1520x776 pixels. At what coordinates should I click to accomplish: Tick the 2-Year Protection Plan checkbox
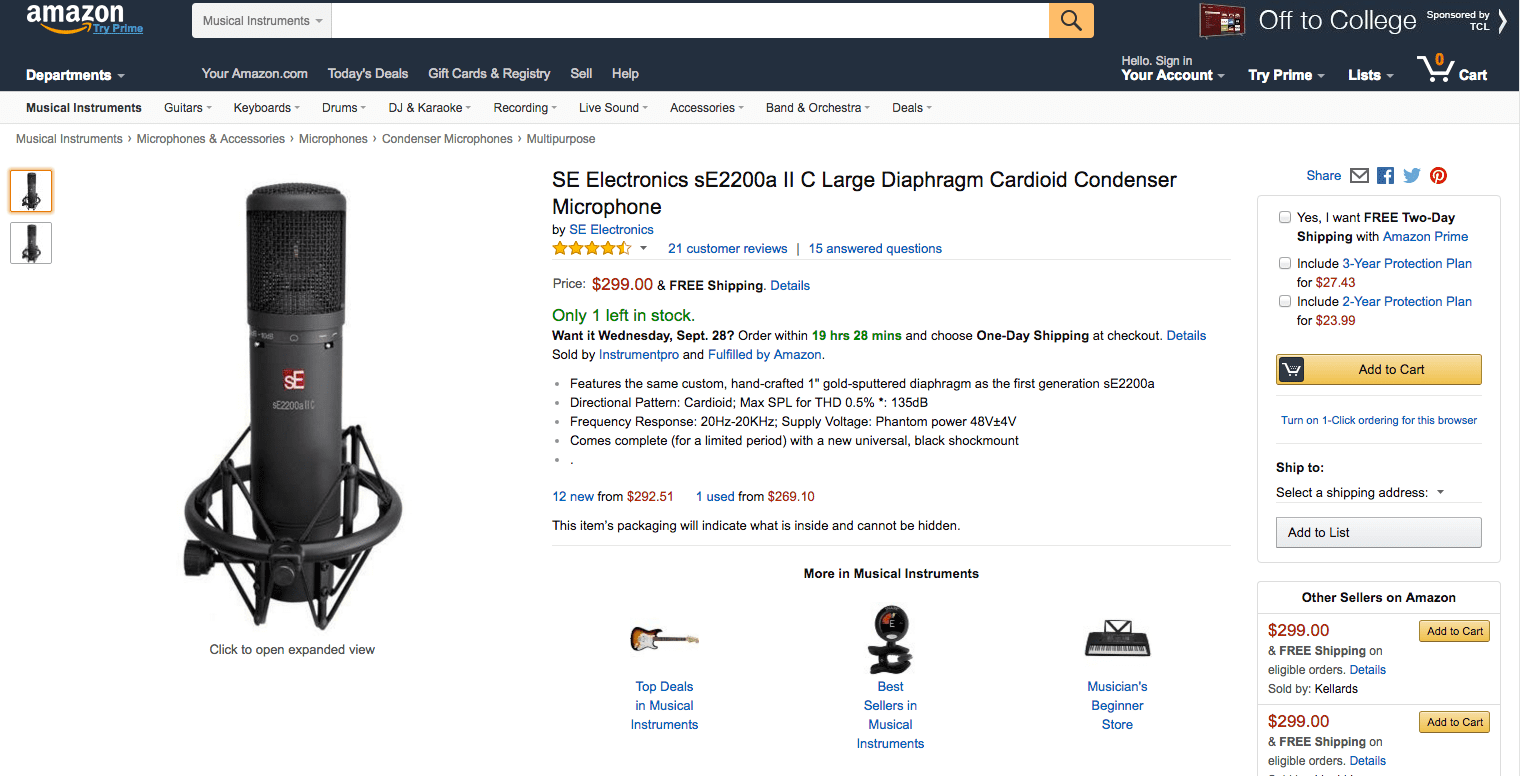click(1285, 301)
